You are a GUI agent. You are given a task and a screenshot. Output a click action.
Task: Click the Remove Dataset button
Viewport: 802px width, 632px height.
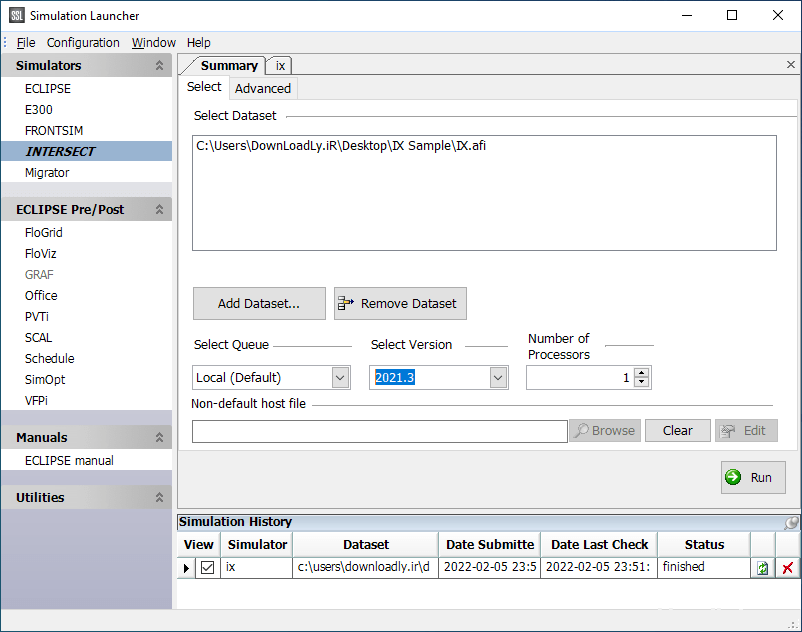click(x=400, y=304)
